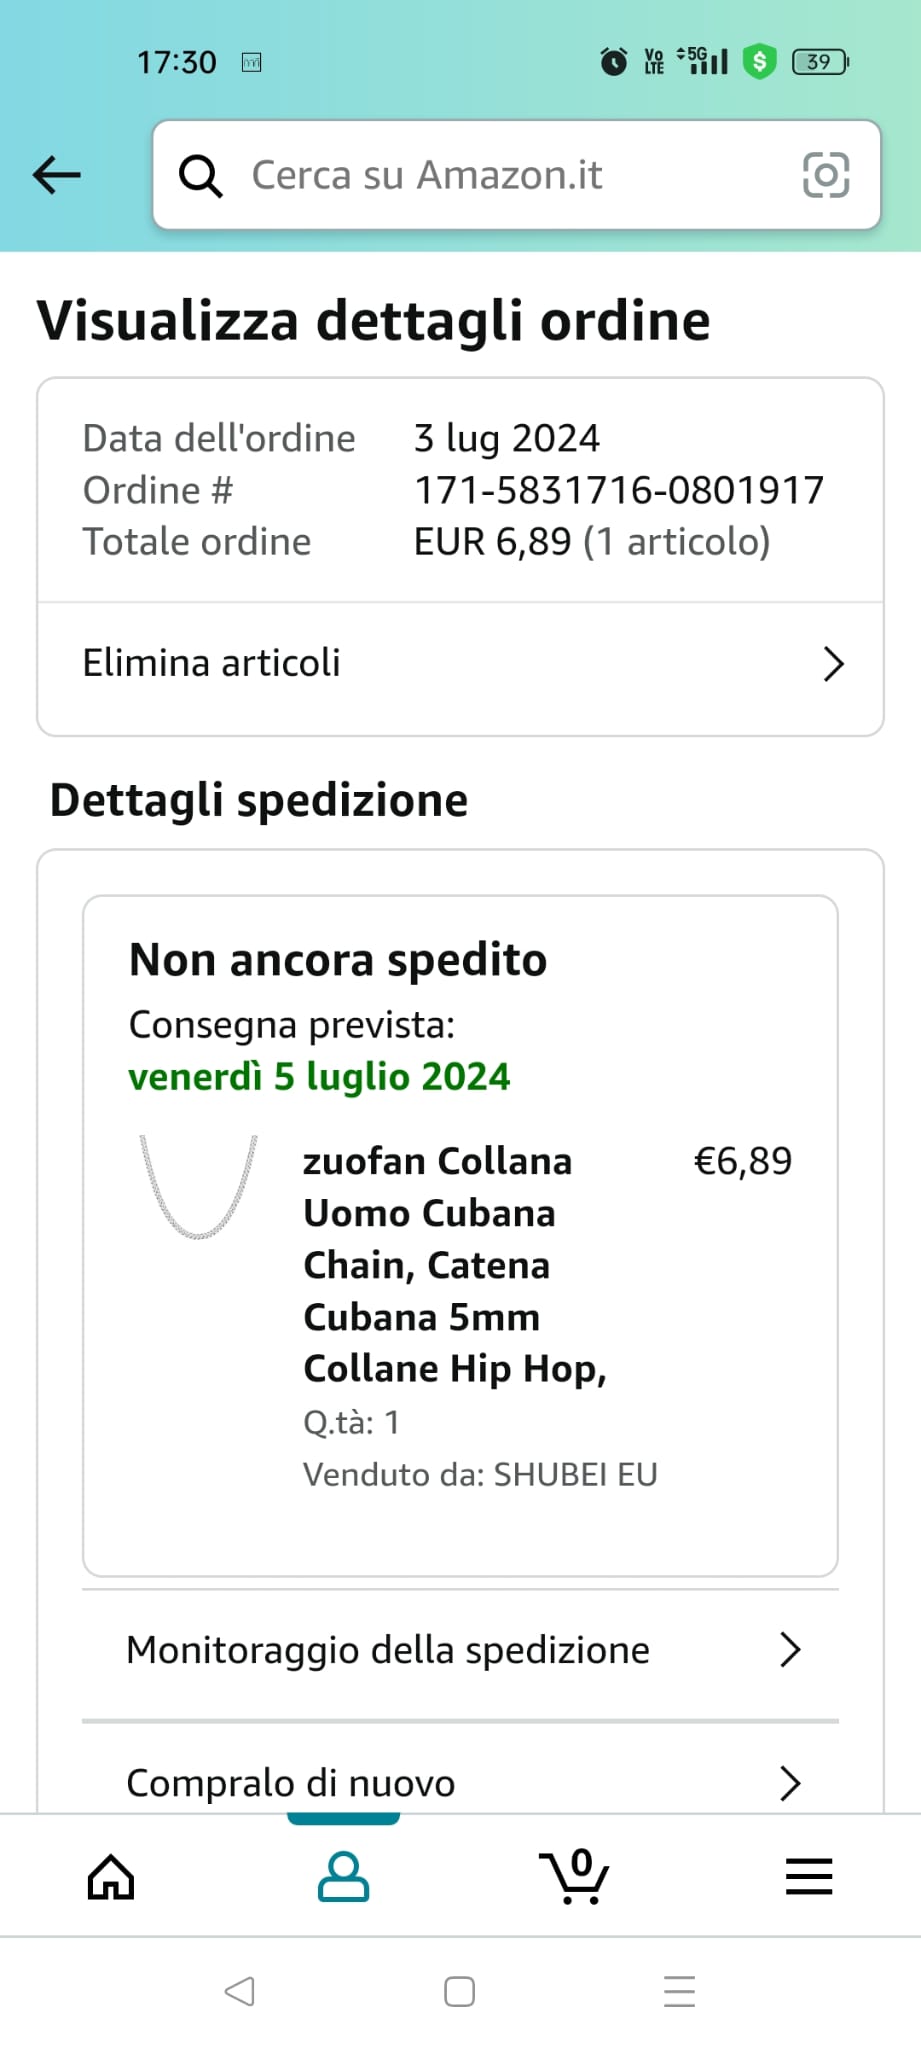Image resolution: width=921 pixels, height=2048 pixels.
Task: Open the hamburger menu icon
Action: click(x=809, y=1876)
